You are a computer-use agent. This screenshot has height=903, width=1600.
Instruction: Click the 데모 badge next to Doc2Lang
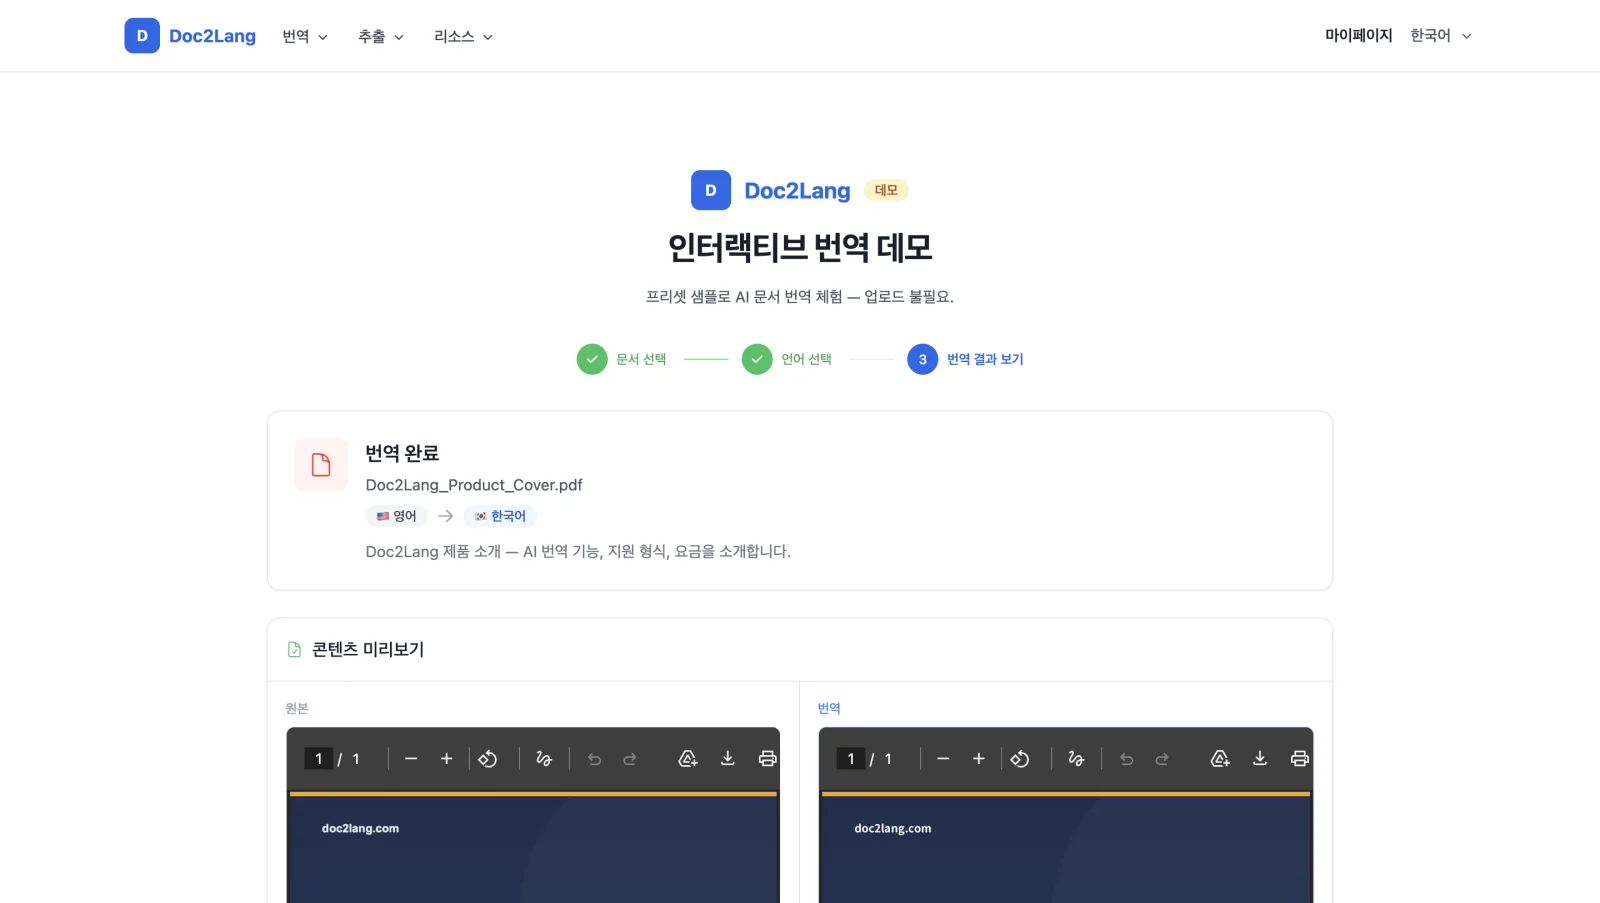(x=886, y=190)
